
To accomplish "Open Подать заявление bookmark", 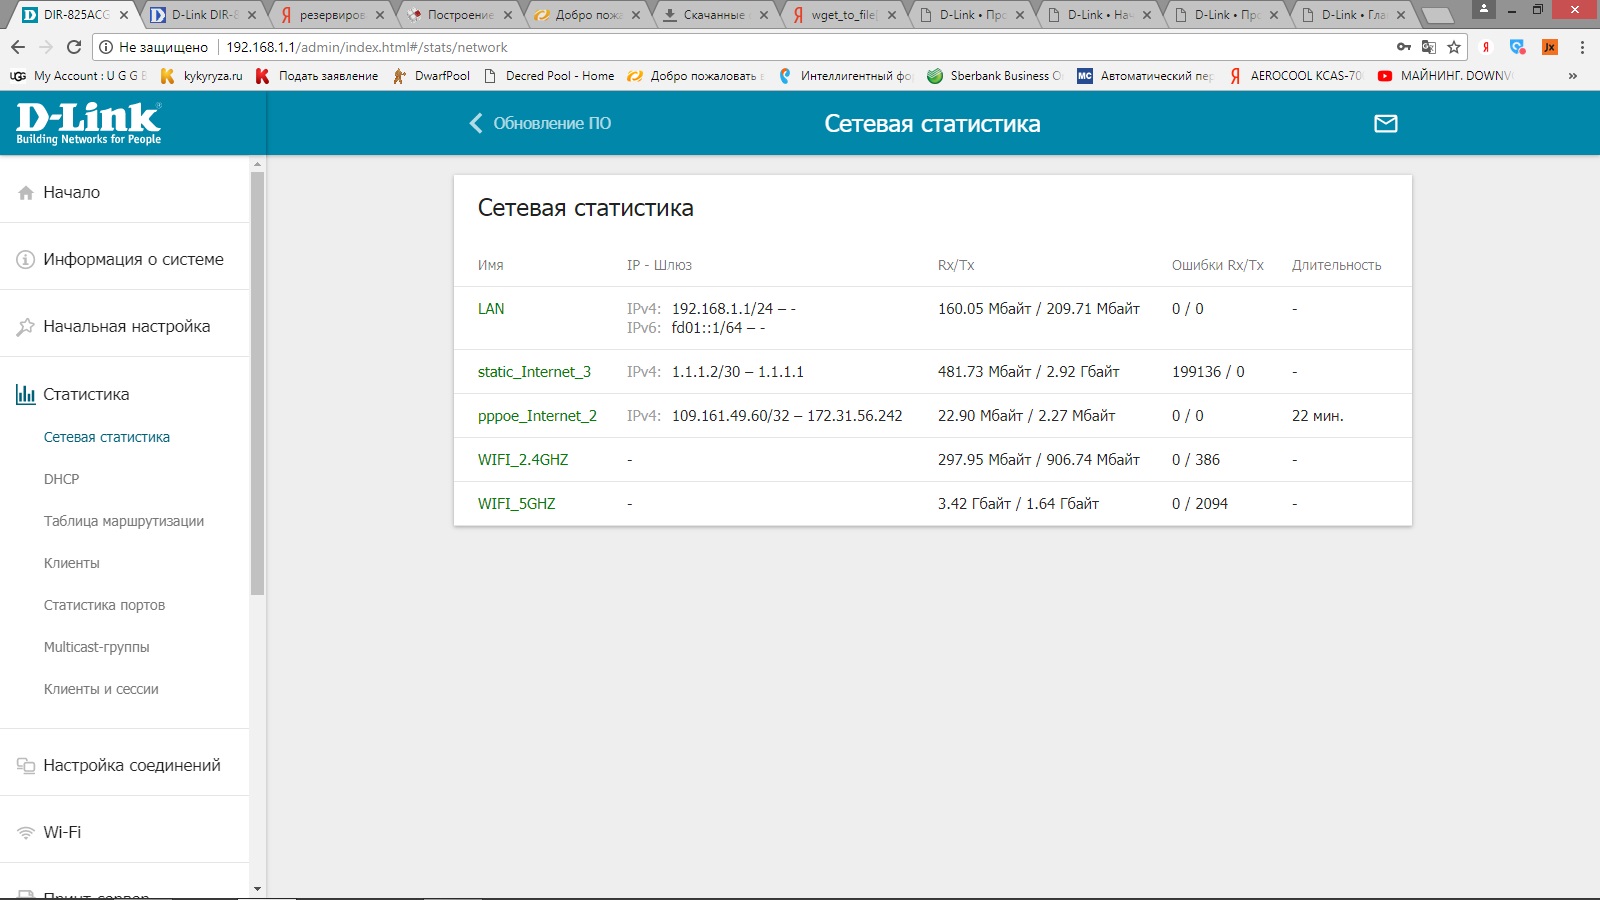I will click(x=317, y=76).
